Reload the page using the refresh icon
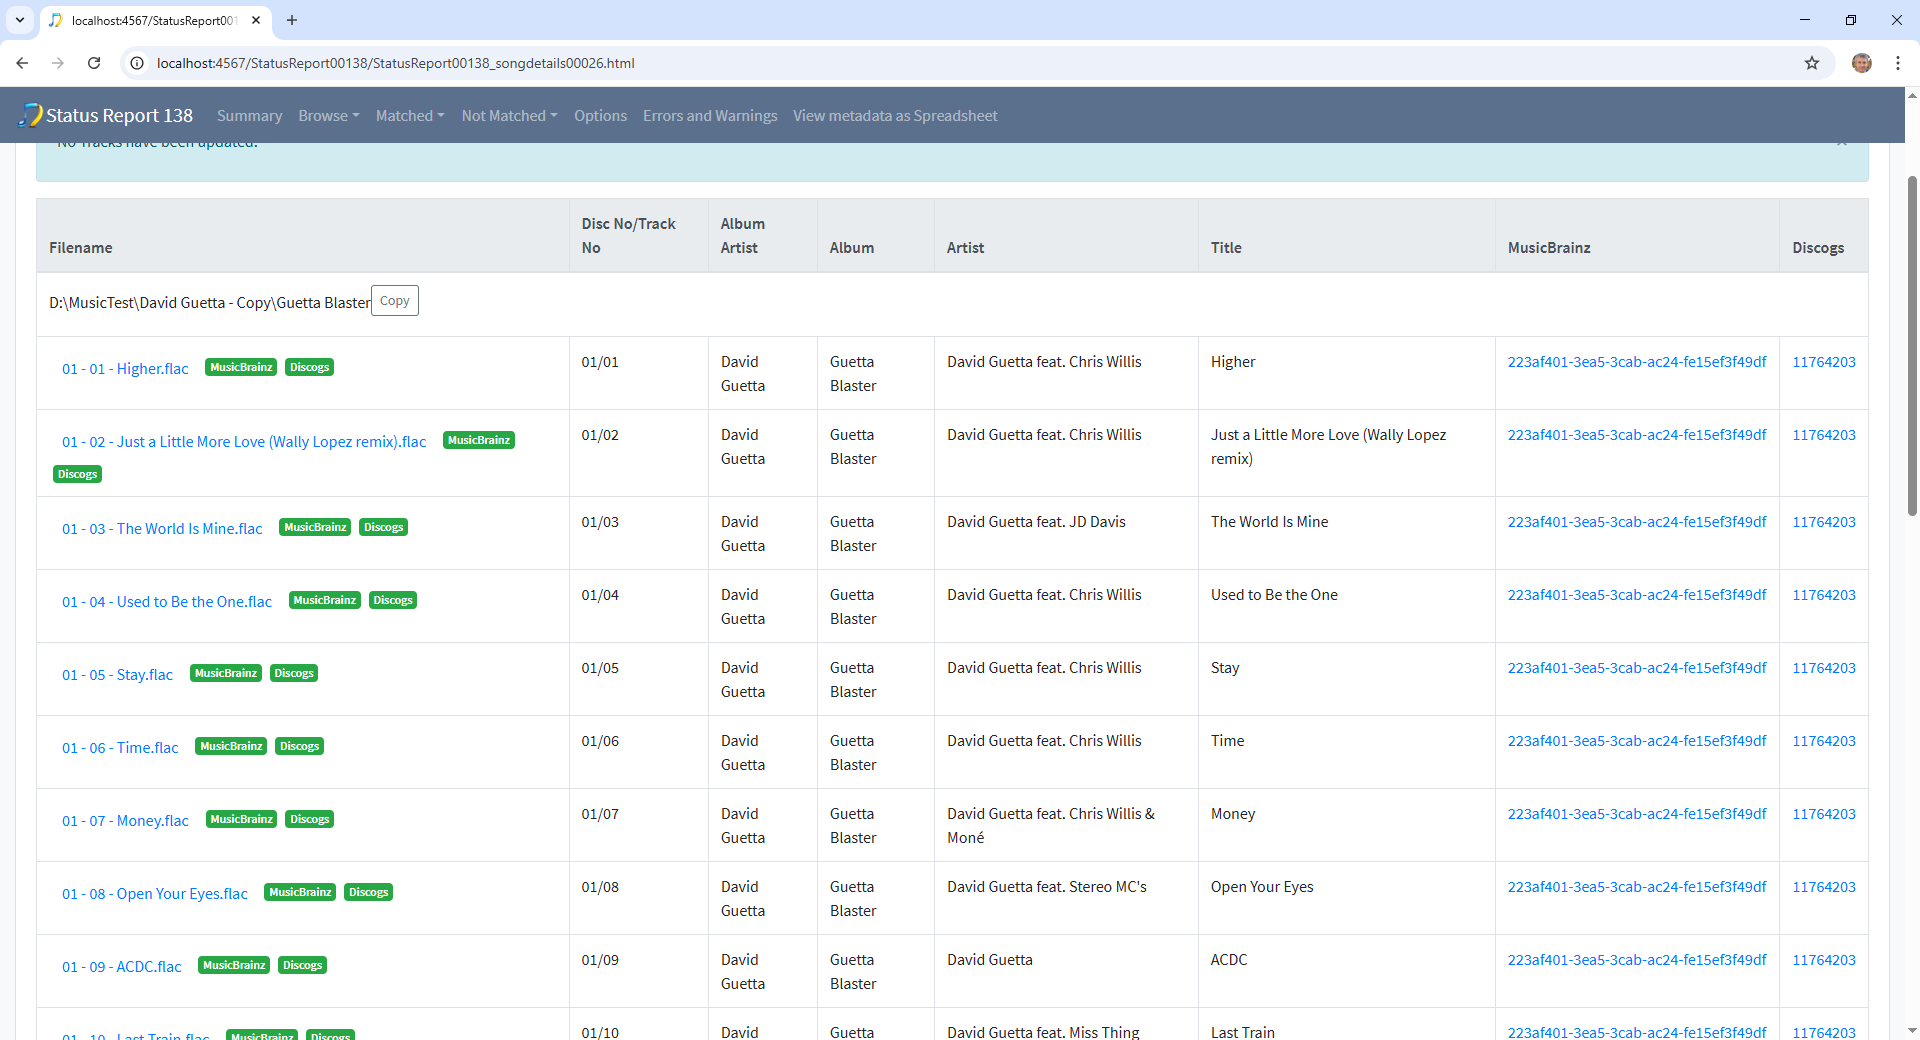The height and width of the screenshot is (1040, 1920). tap(94, 63)
